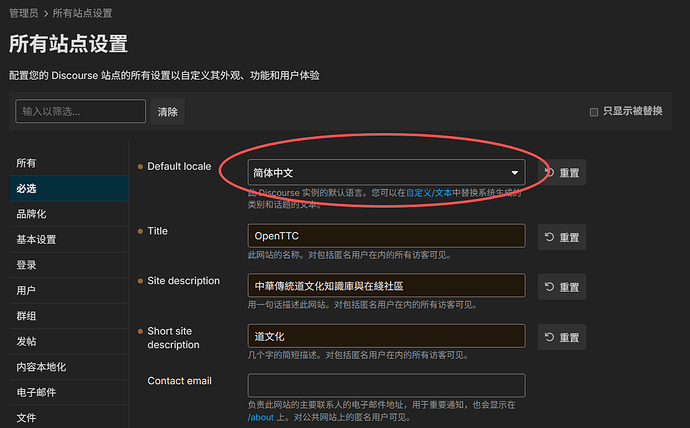Select the 群组 category
690x428 pixels.
point(69,316)
